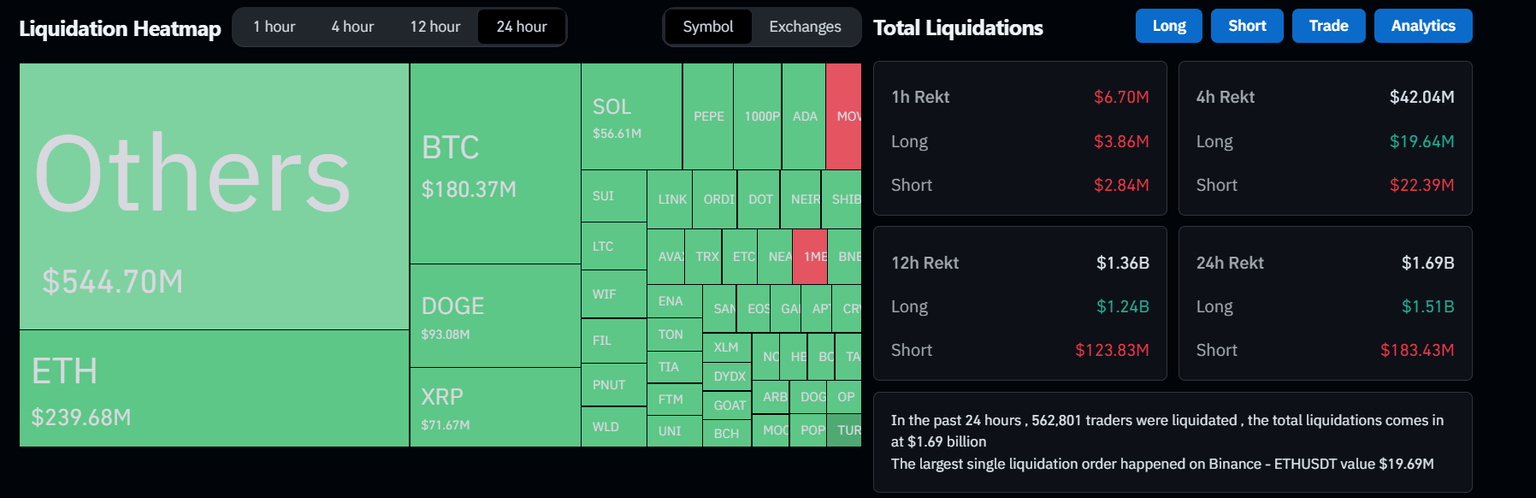Click the 24h Rekt panel

(x=1325, y=304)
